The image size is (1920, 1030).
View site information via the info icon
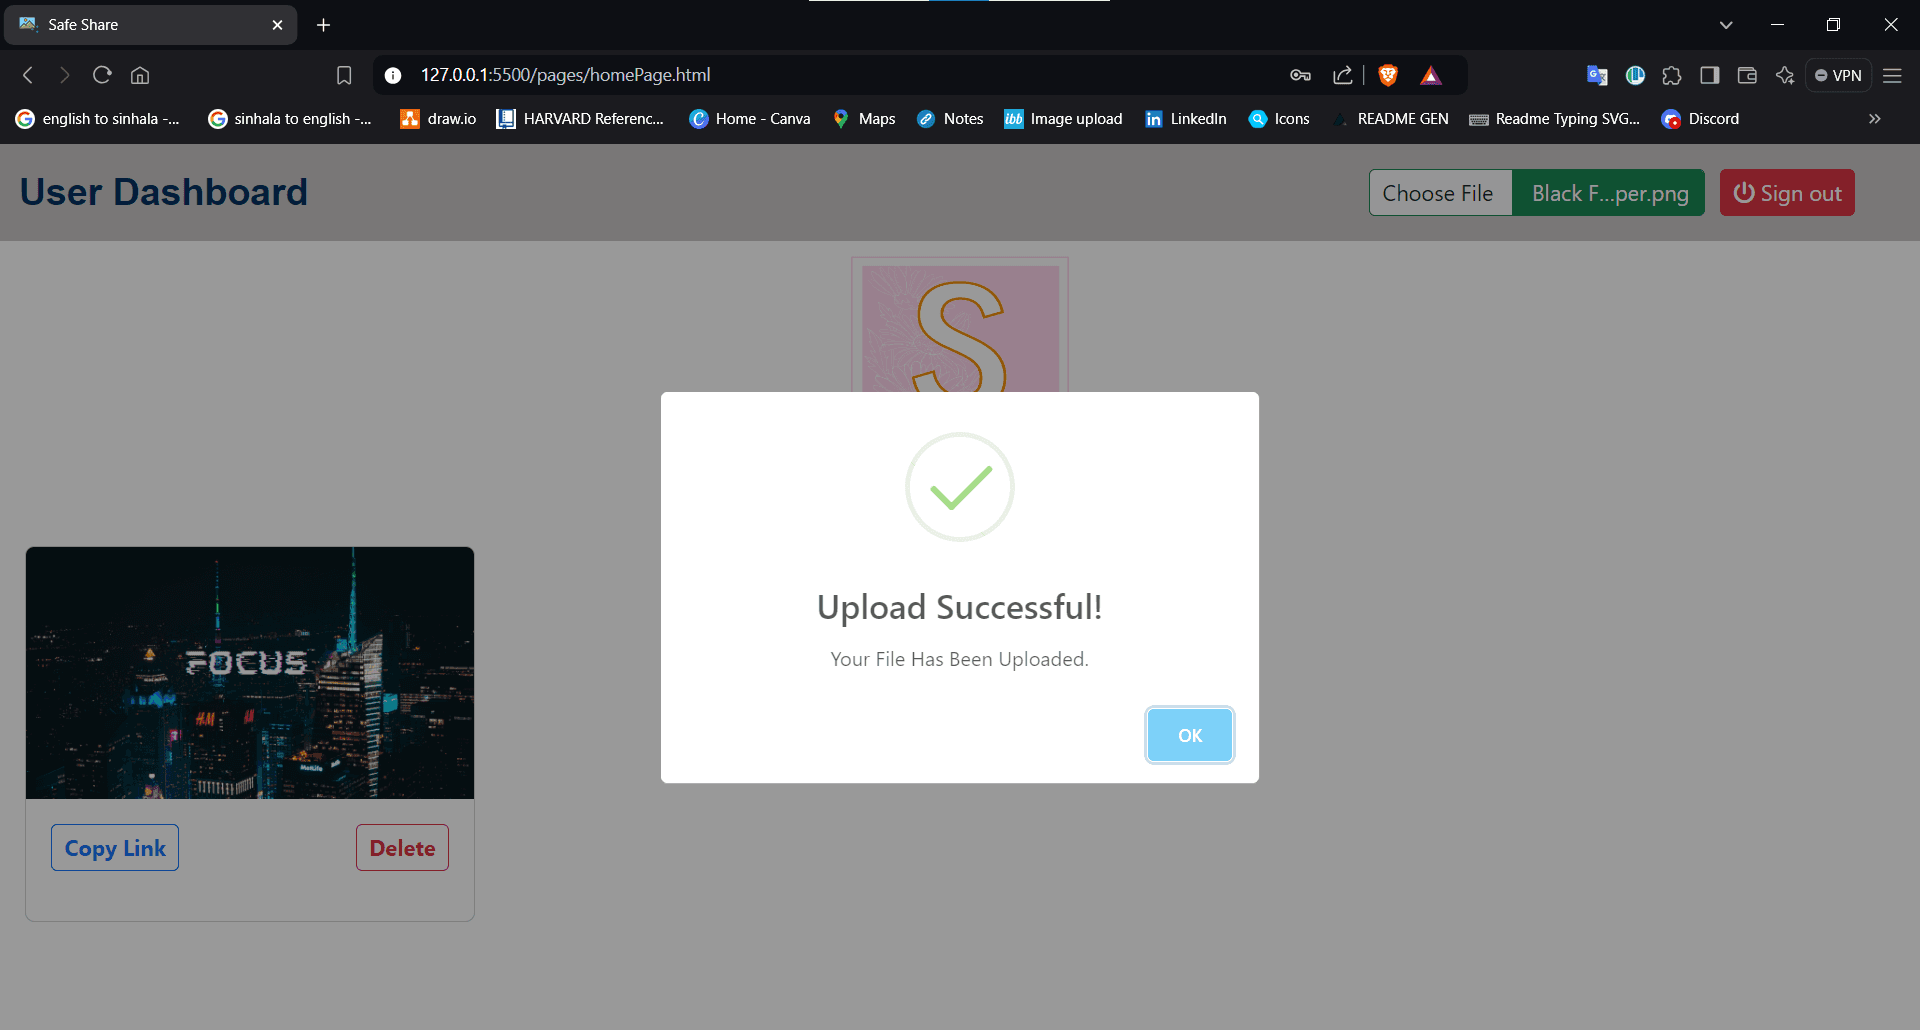pyautogui.click(x=393, y=75)
